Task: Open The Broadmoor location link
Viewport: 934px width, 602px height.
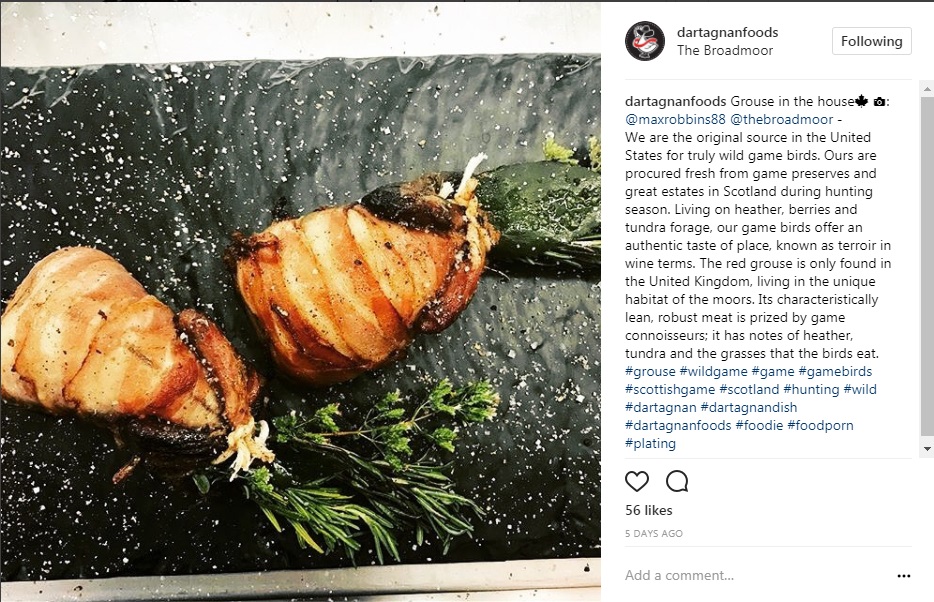Action: [x=724, y=51]
